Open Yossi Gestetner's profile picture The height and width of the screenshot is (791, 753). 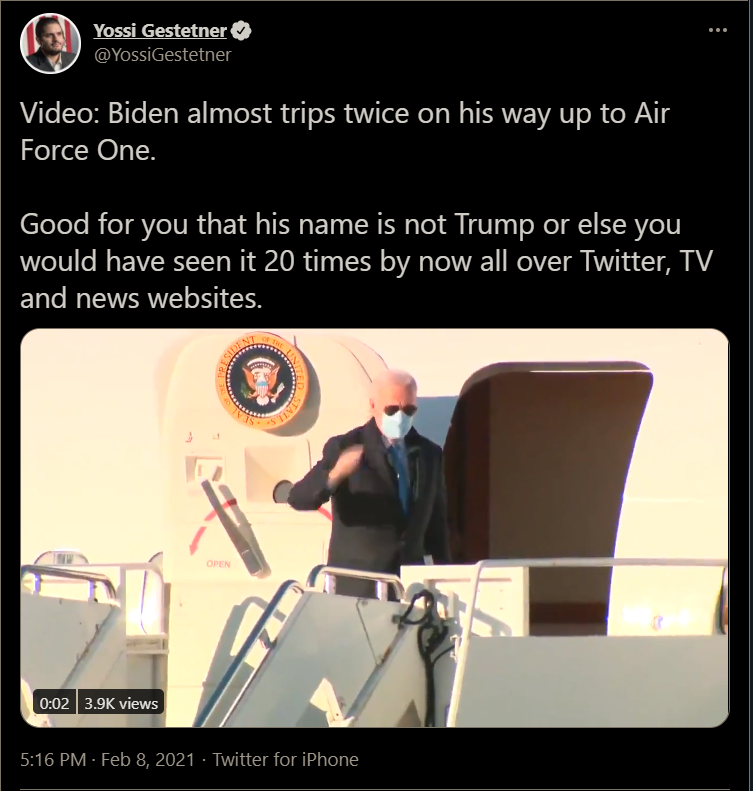click(50, 43)
